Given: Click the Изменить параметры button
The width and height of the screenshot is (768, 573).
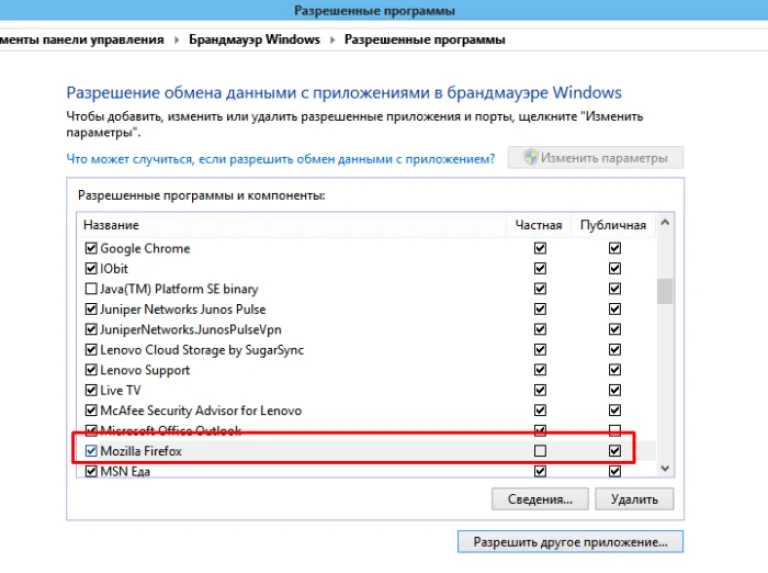Looking at the screenshot, I should tap(596, 158).
